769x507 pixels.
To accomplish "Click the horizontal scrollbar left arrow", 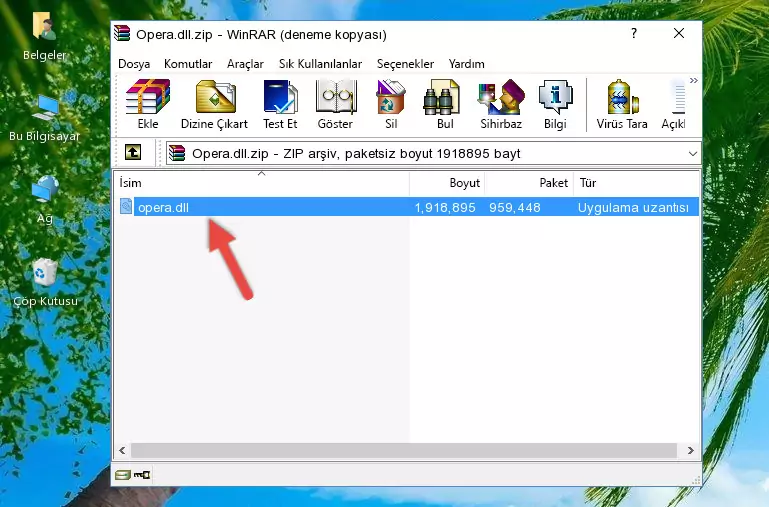I will (x=122, y=450).
